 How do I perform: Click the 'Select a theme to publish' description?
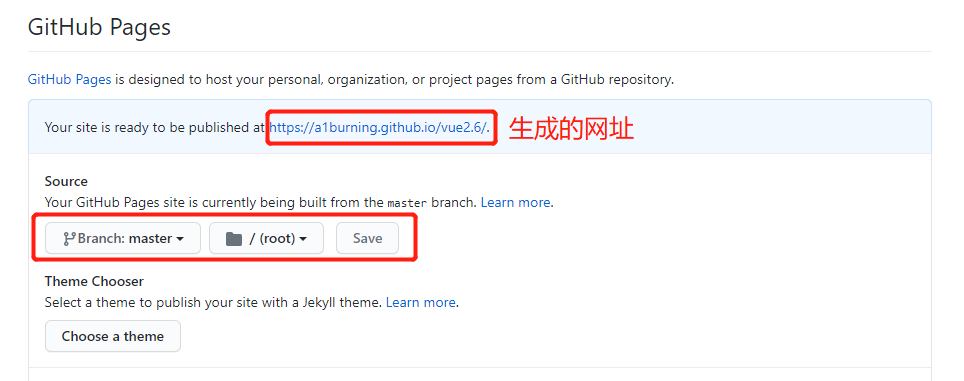point(214,302)
